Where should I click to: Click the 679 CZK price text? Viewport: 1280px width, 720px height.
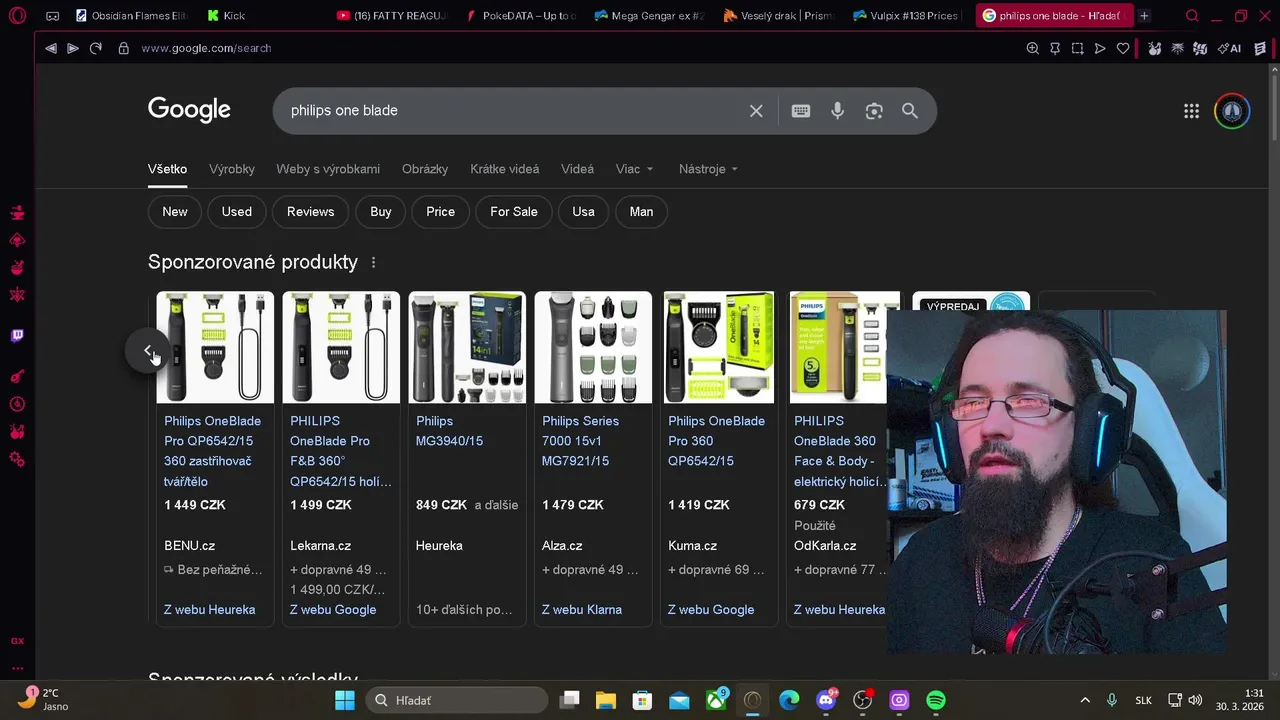coord(819,505)
